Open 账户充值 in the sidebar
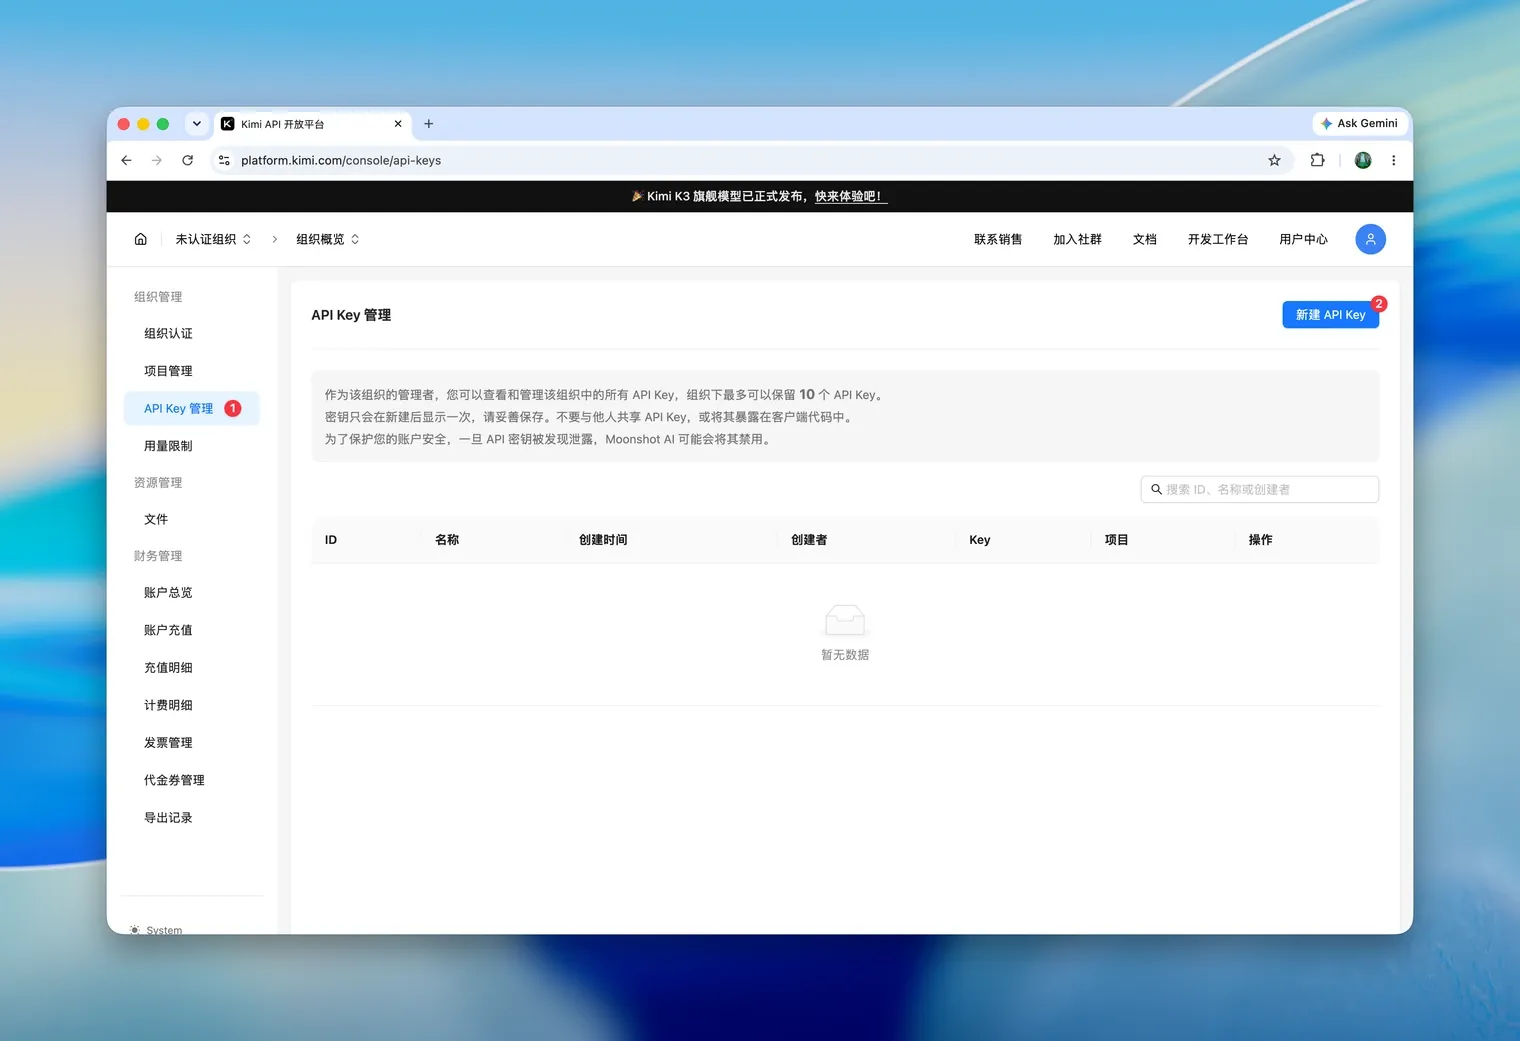The height and width of the screenshot is (1041, 1520). (x=192, y=630)
